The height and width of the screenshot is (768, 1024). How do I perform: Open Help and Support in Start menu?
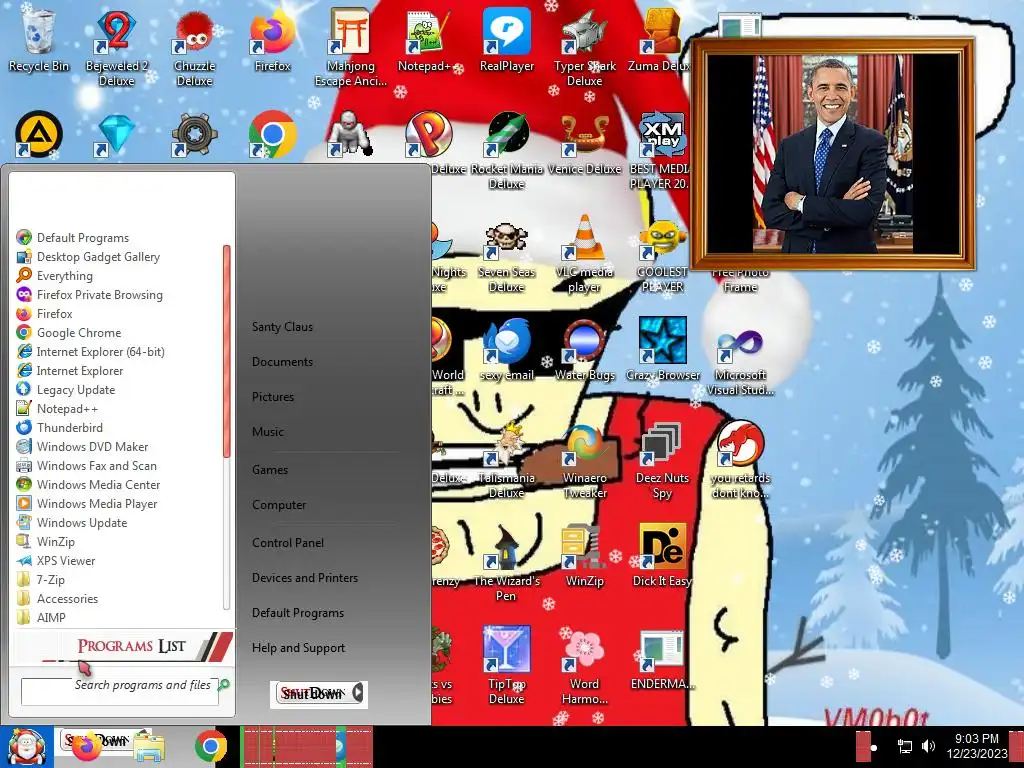[298, 648]
